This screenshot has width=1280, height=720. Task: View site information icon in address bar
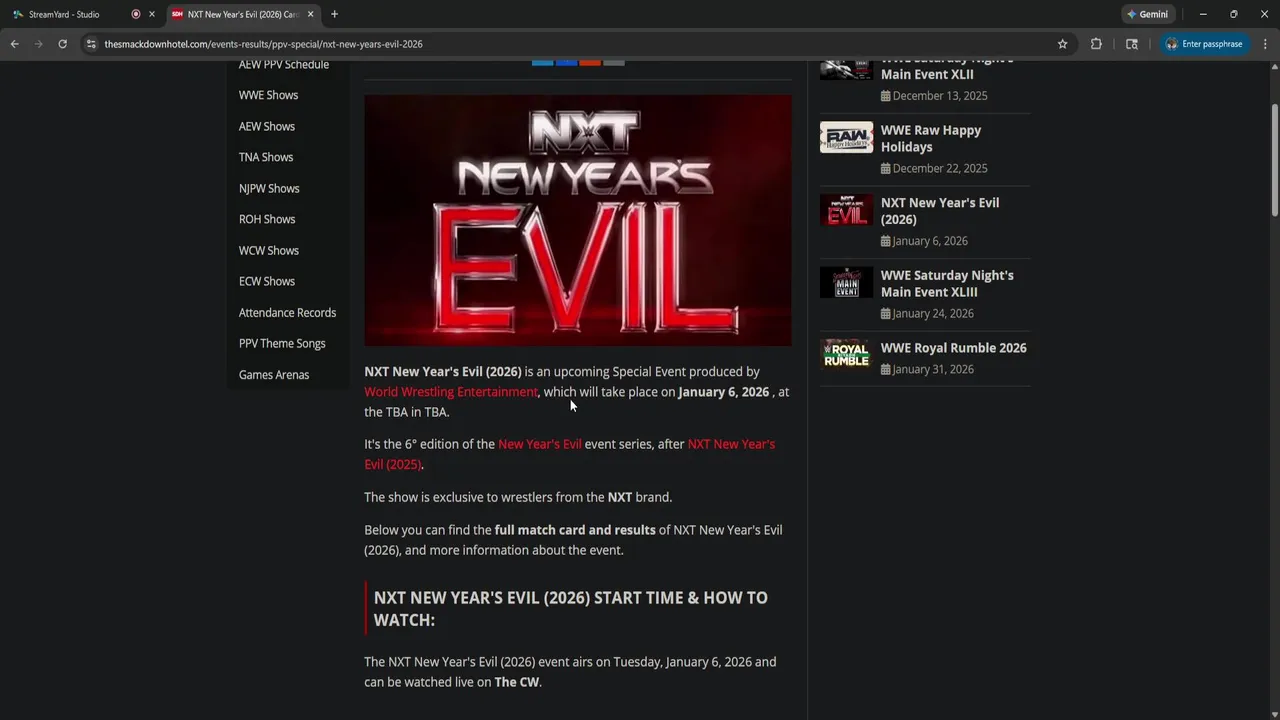click(91, 44)
